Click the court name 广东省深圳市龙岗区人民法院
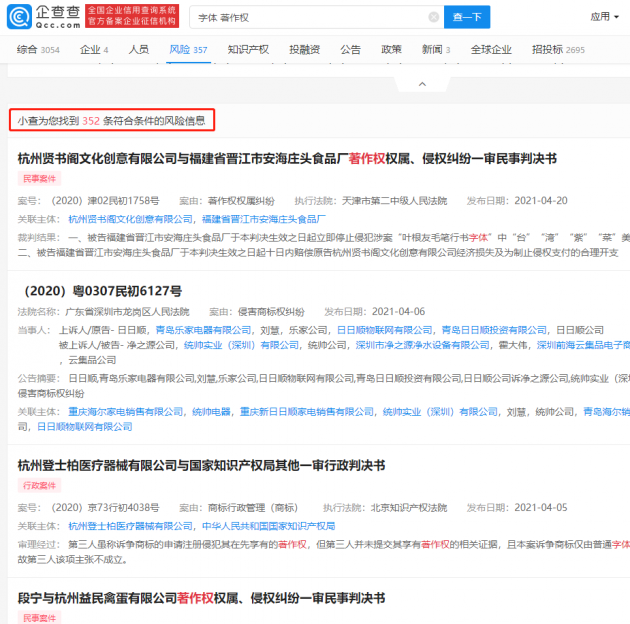 click(127, 312)
